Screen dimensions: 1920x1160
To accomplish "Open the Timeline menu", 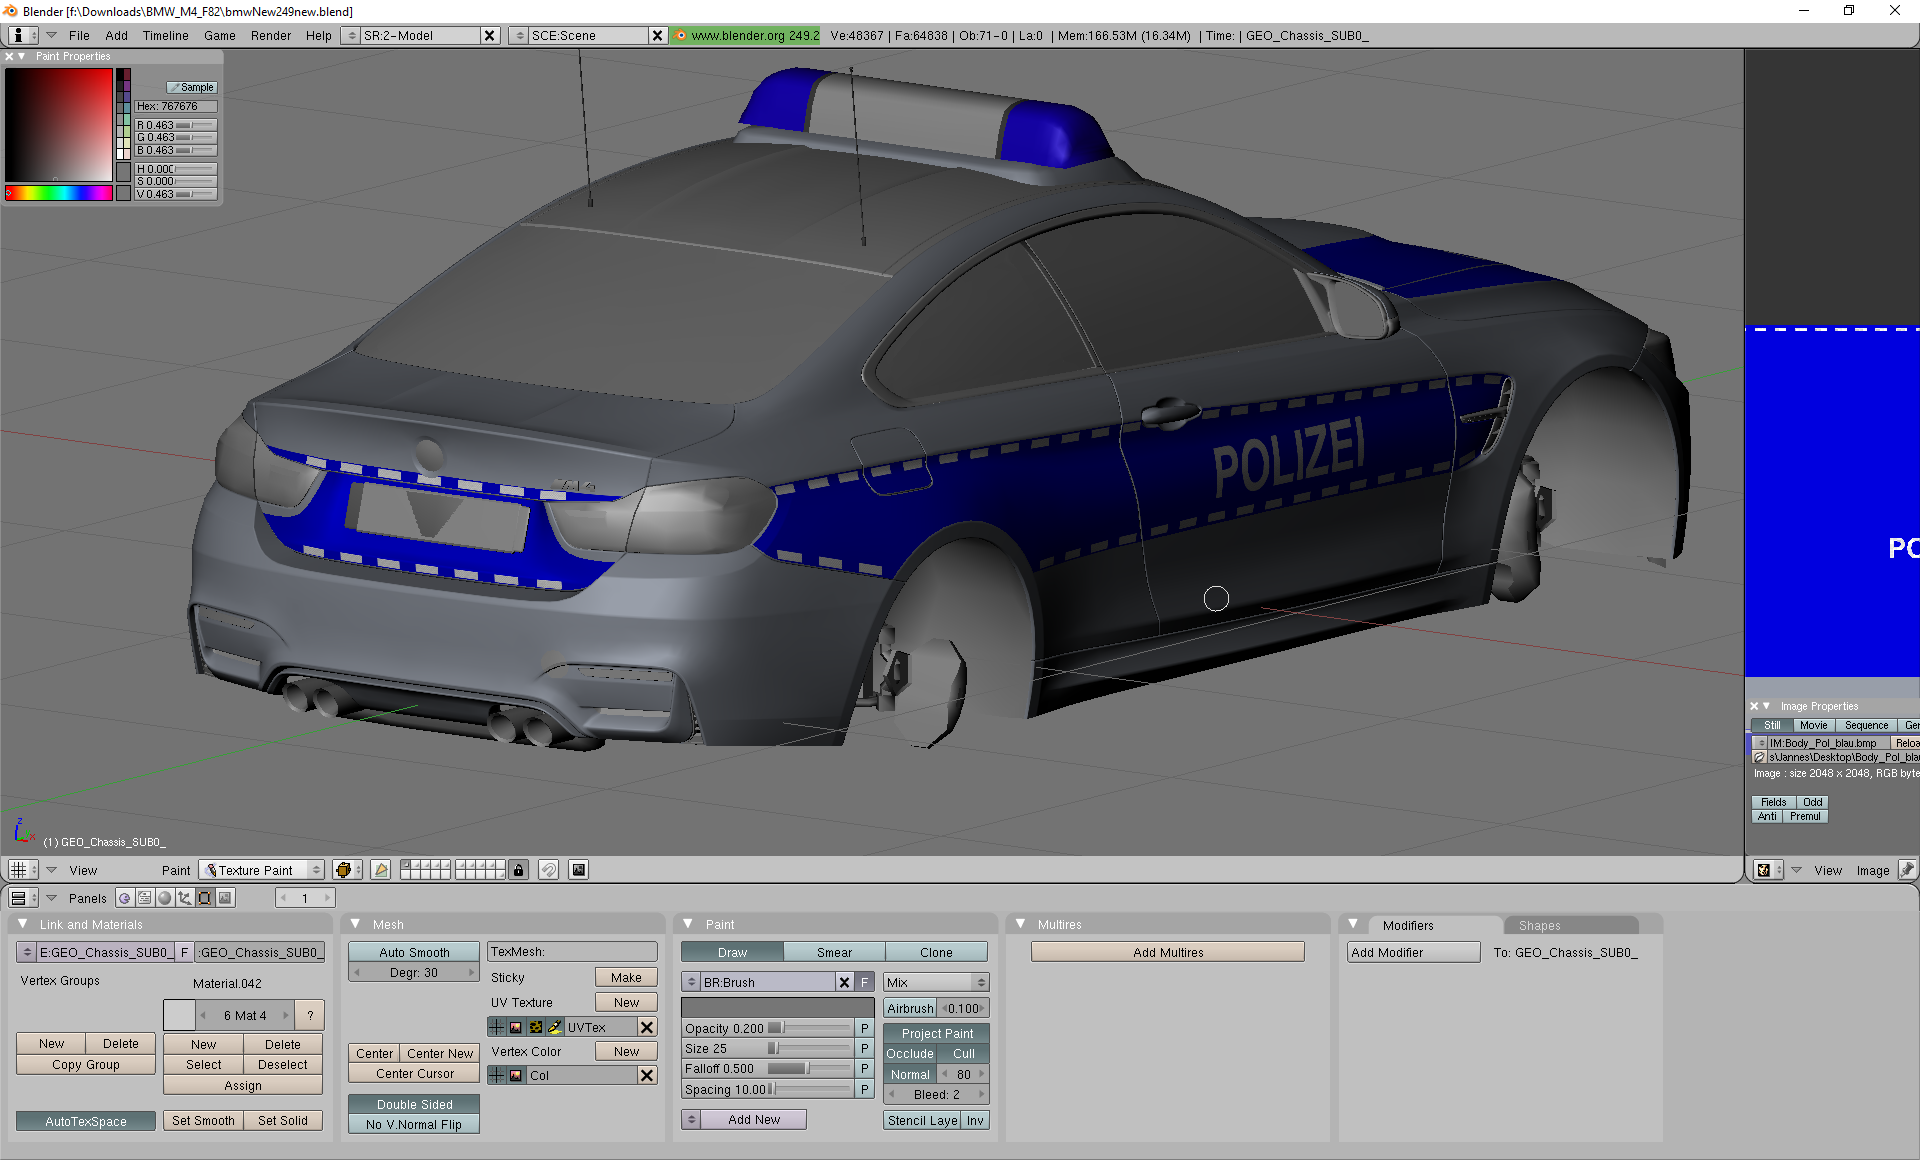I will [165, 35].
